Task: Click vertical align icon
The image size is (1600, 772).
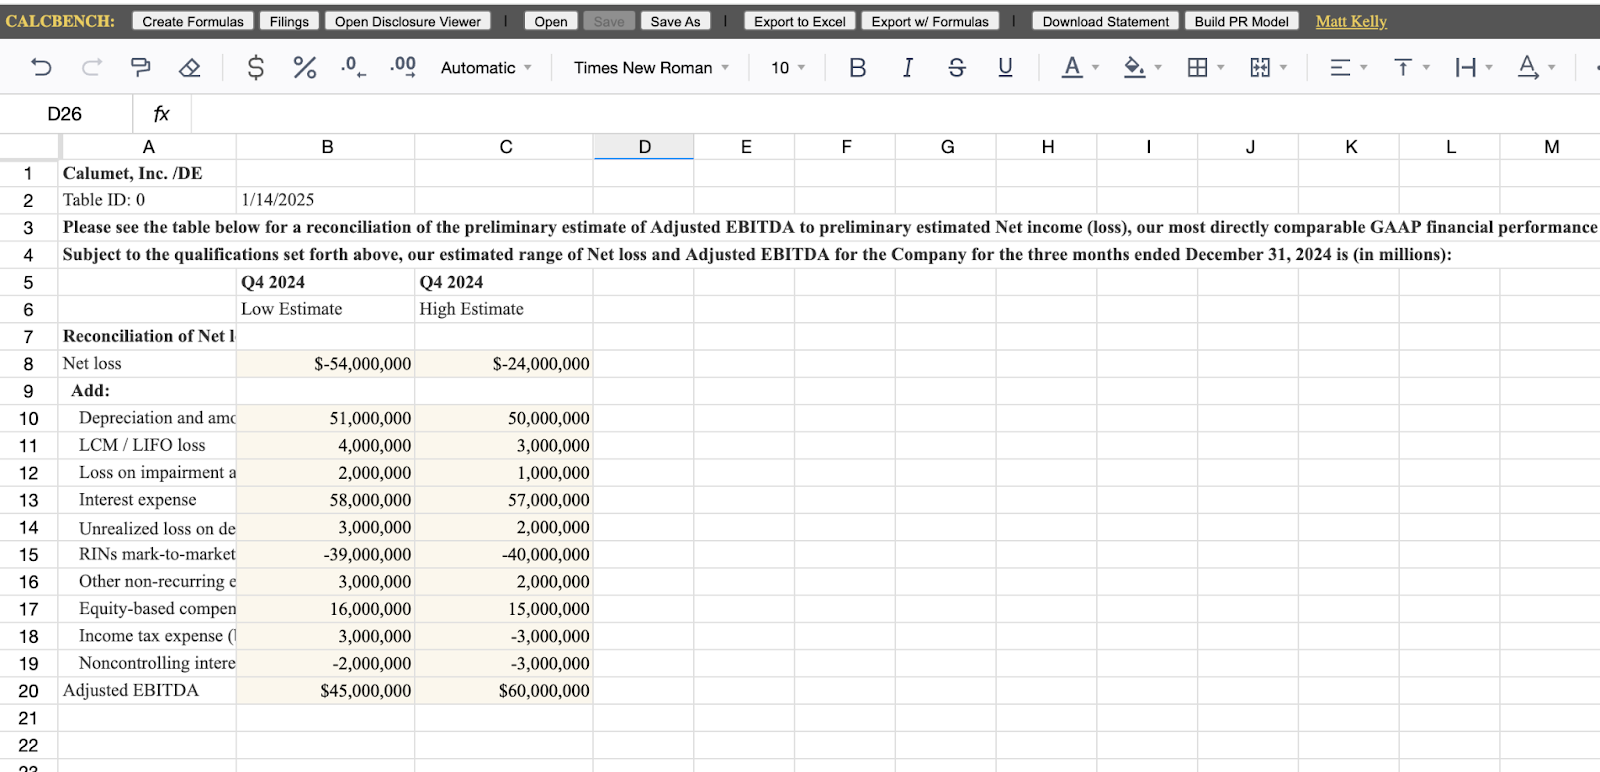Action: [1403, 67]
